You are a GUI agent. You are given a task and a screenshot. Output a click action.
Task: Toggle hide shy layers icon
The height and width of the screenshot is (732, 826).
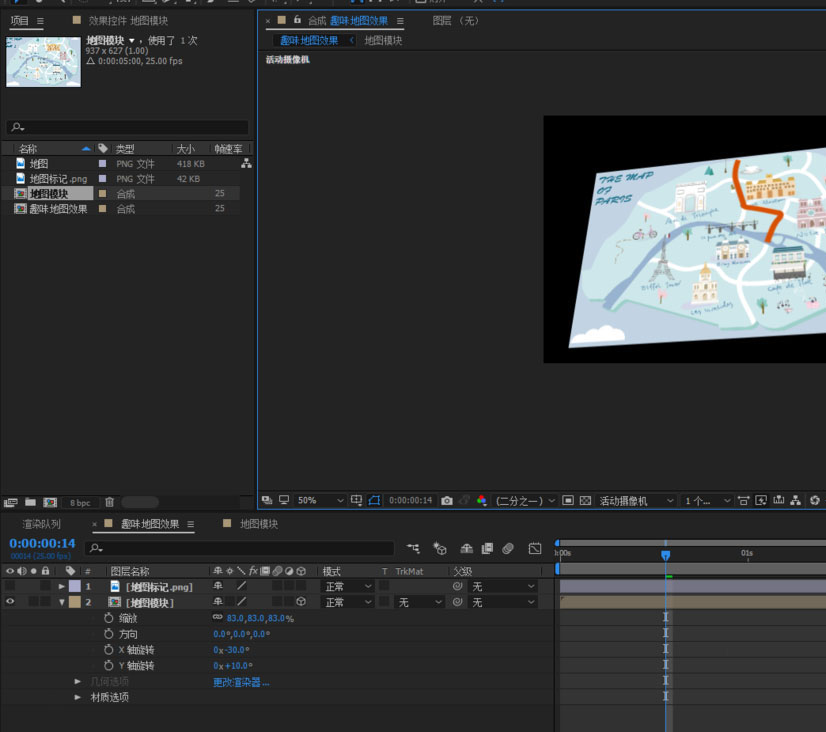pyautogui.click(x=466, y=548)
